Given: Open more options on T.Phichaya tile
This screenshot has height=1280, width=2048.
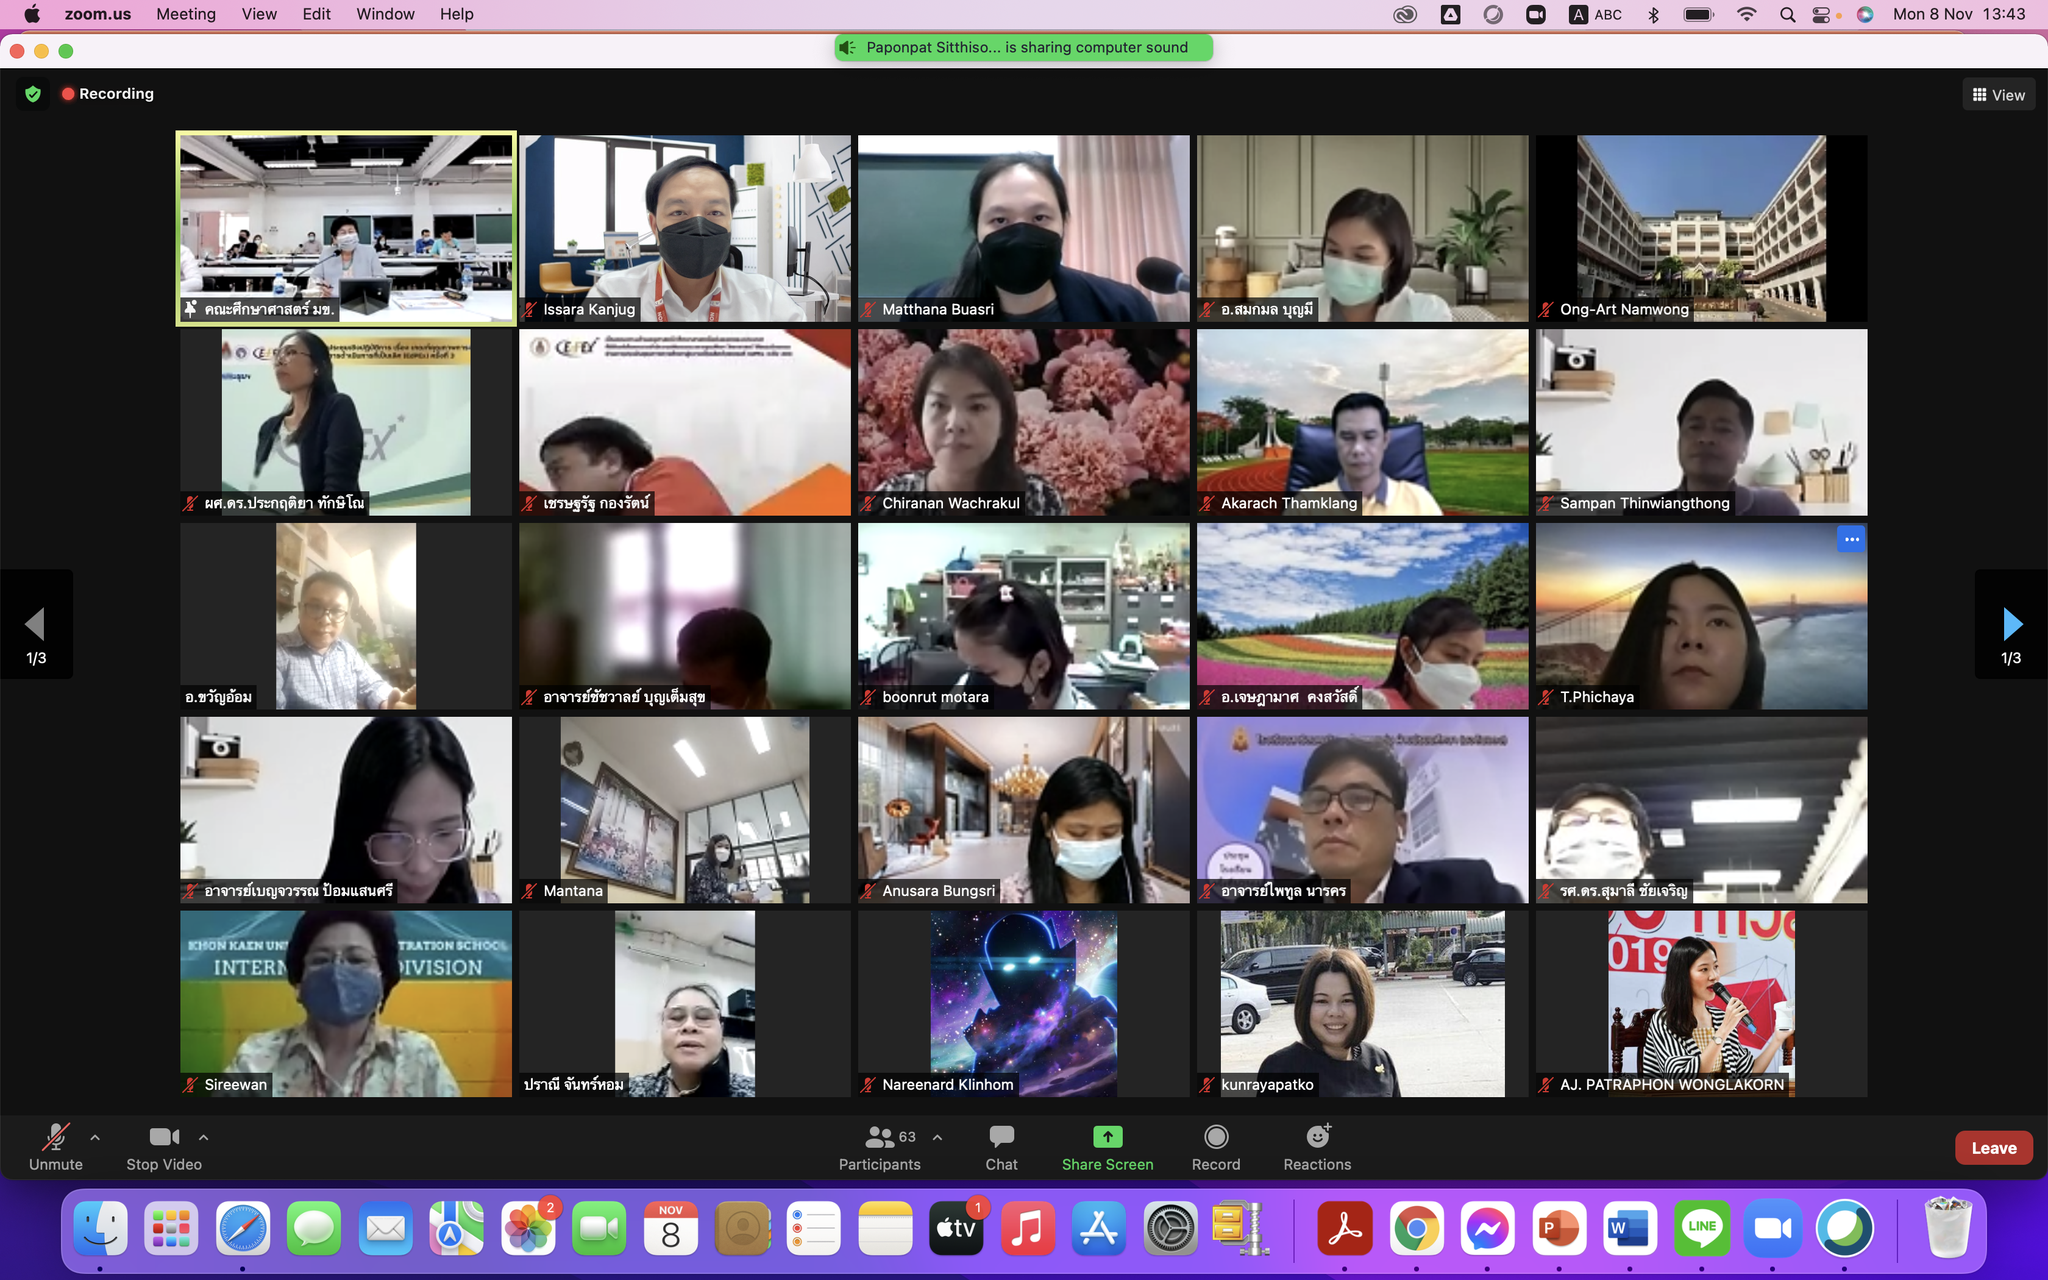Looking at the screenshot, I should 1851,539.
